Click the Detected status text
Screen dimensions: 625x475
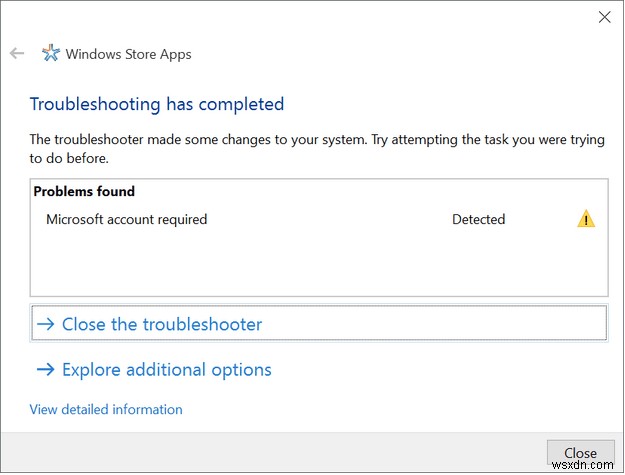[x=478, y=219]
